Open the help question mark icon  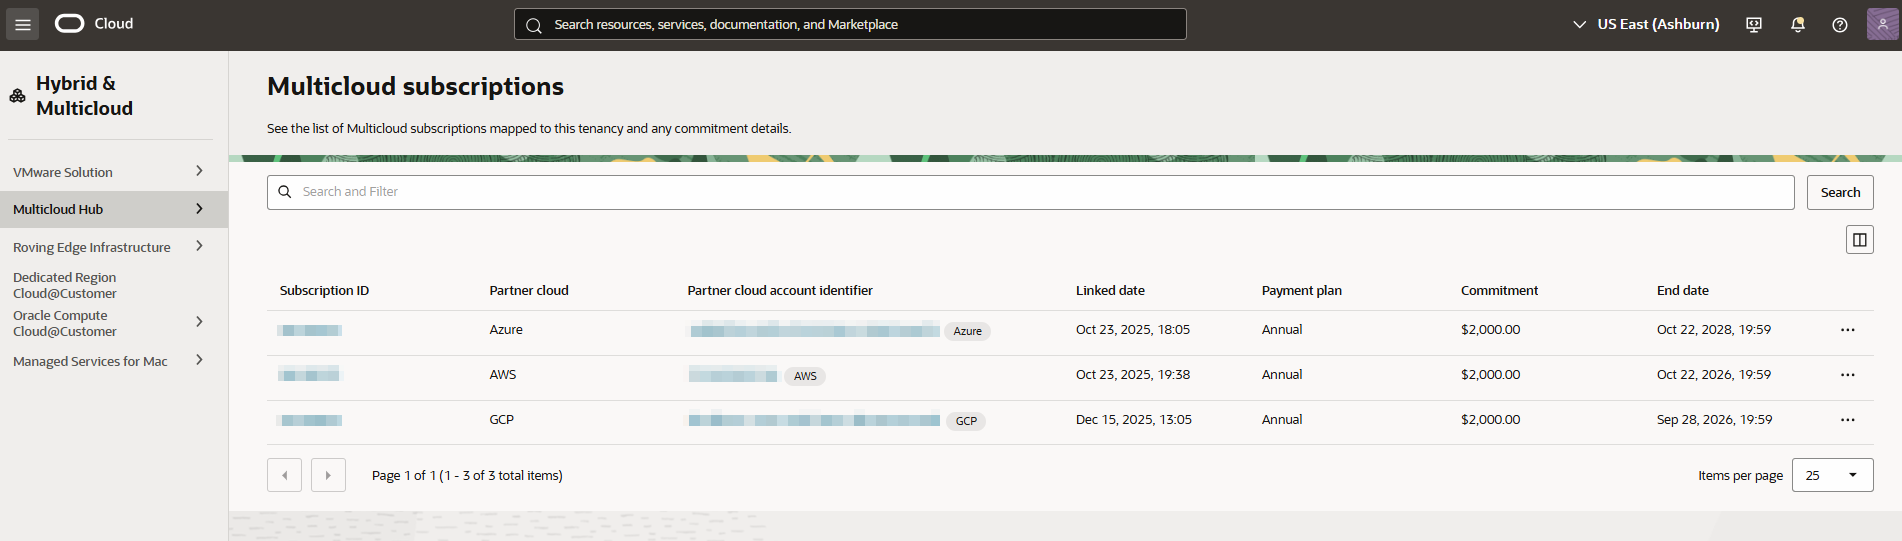[1839, 24]
